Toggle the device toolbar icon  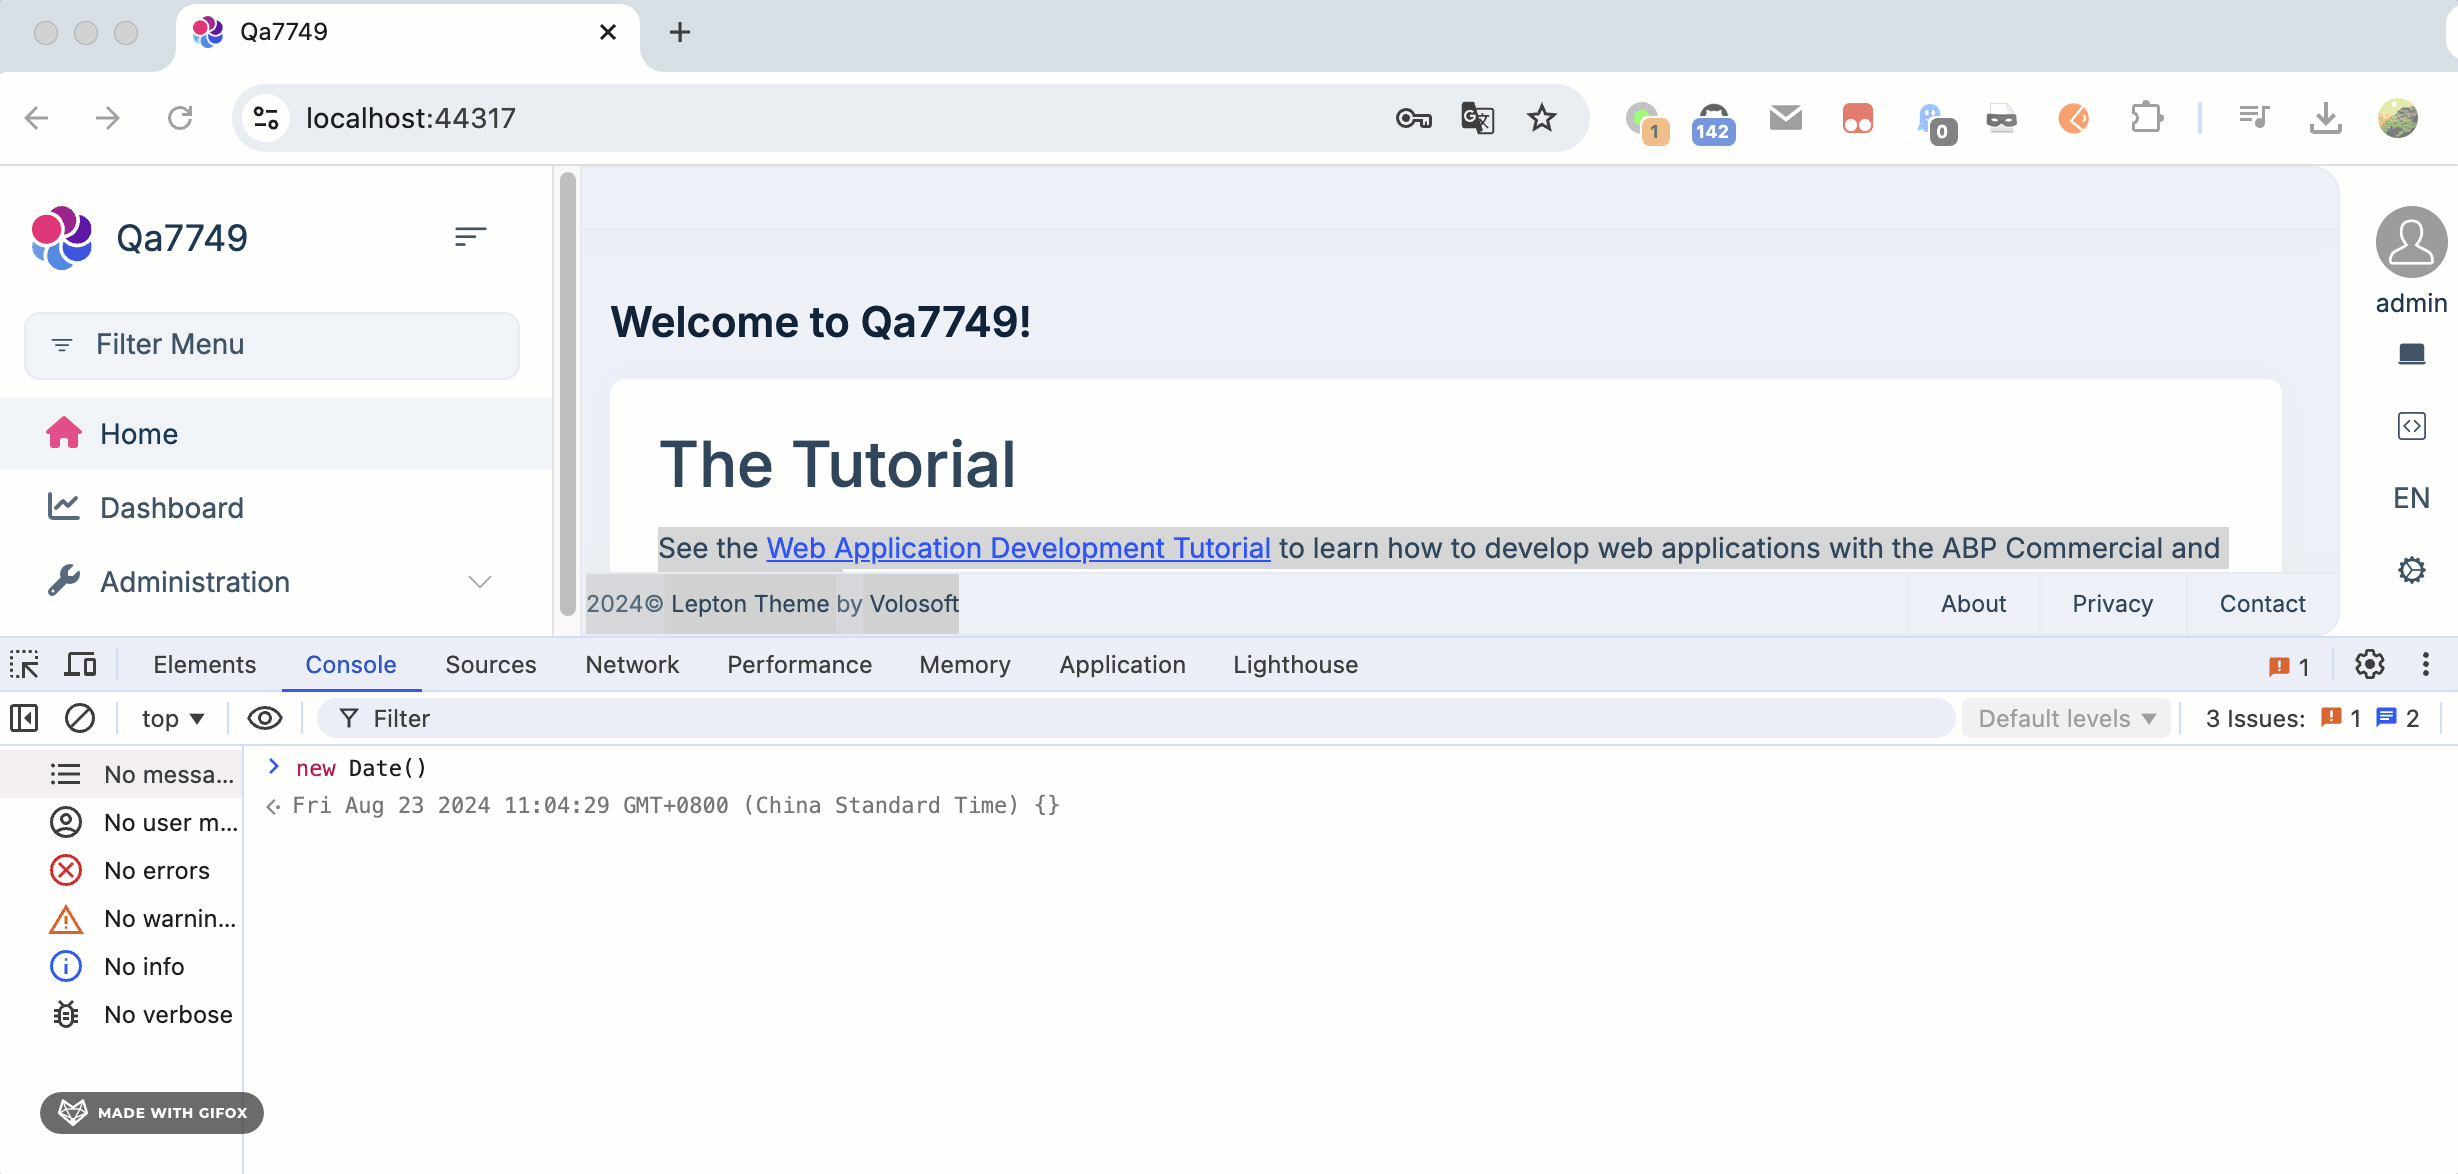coord(80,665)
